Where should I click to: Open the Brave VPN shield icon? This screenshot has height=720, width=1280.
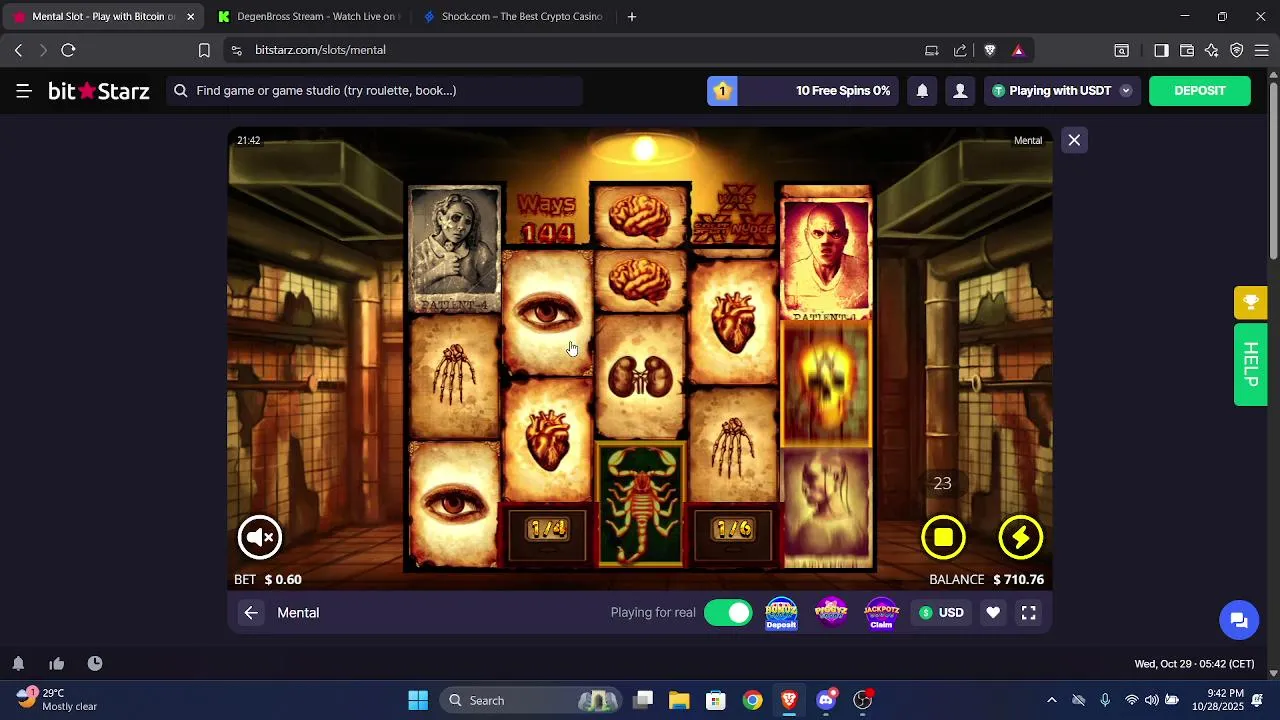[x=1237, y=50]
